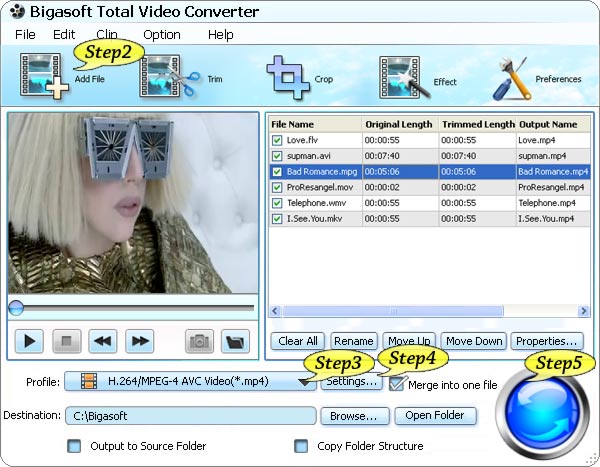Click the film icon in Profile box

click(89, 381)
